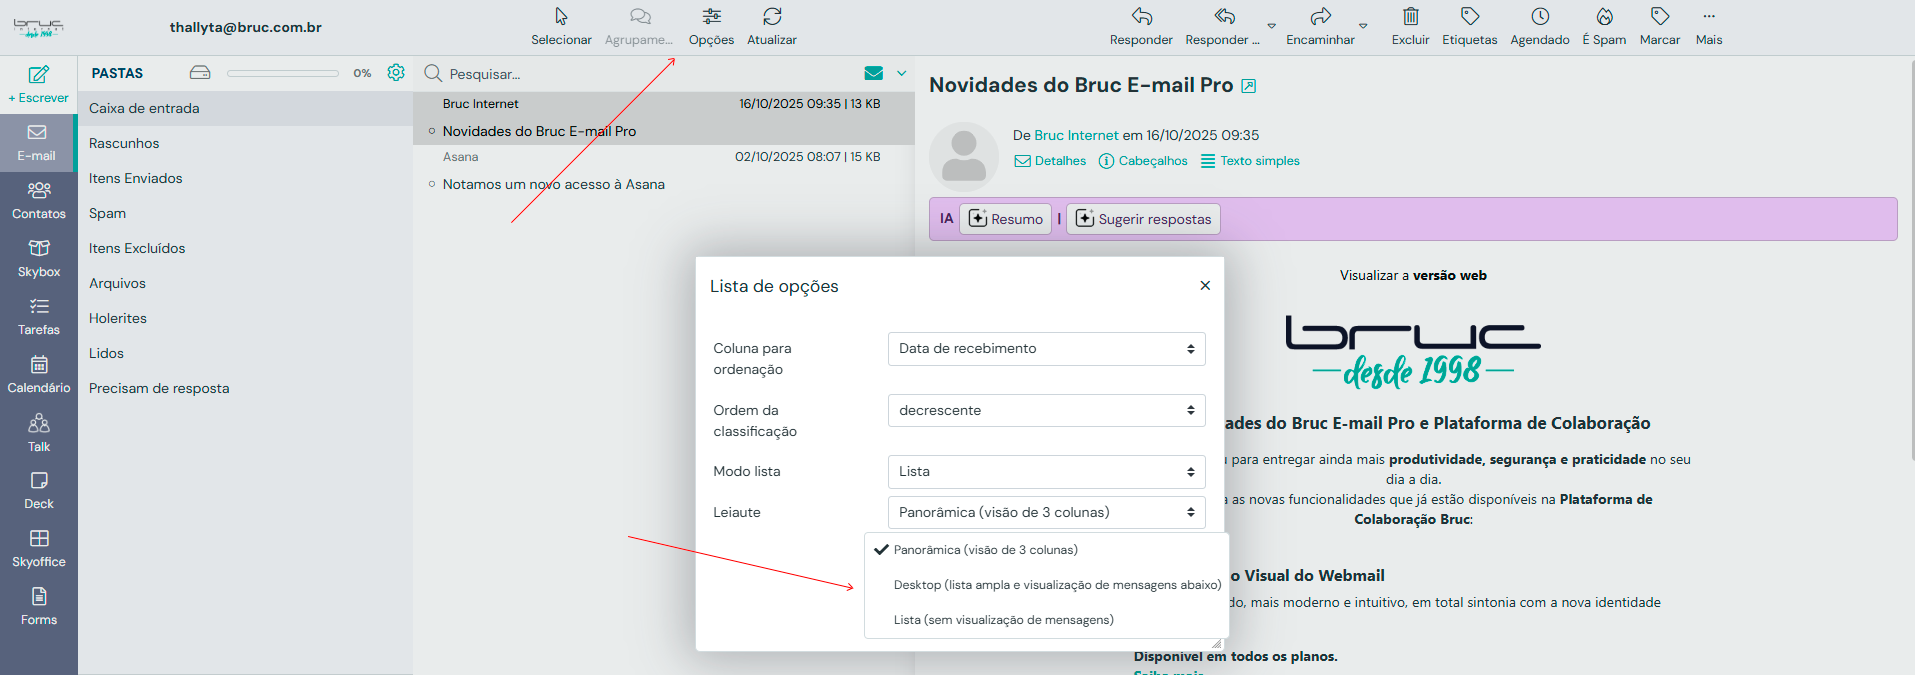Click the Detalhes link
This screenshot has width=1915, height=675.
(1050, 161)
